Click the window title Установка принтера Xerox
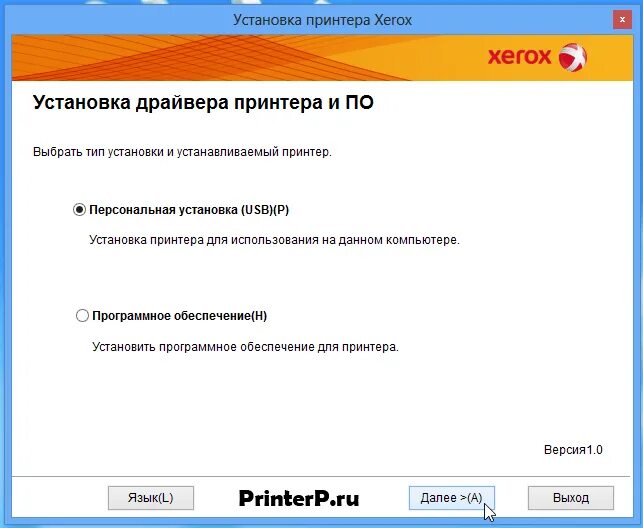The height and width of the screenshot is (528, 643). pyautogui.click(x=322, y=20)
